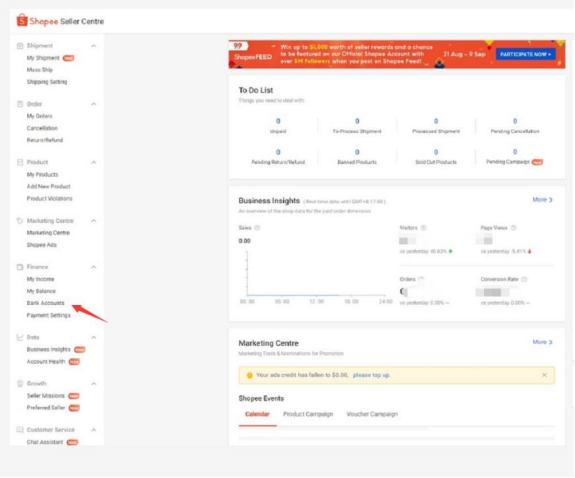Switch to the Product Campaign tab
The image size is (575, 478).
[308, 414]
